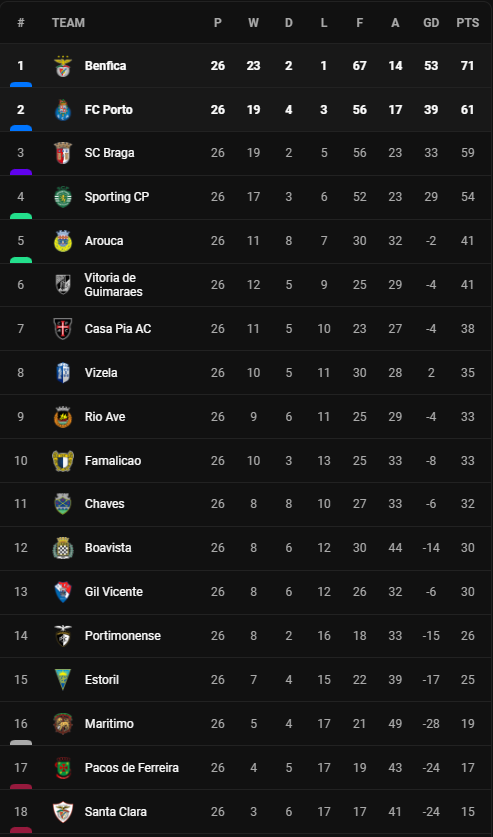Click the Famalicao club logo
Image resolution: width=493 pixels, height=837 pixels.
click(x=63, y=461)
